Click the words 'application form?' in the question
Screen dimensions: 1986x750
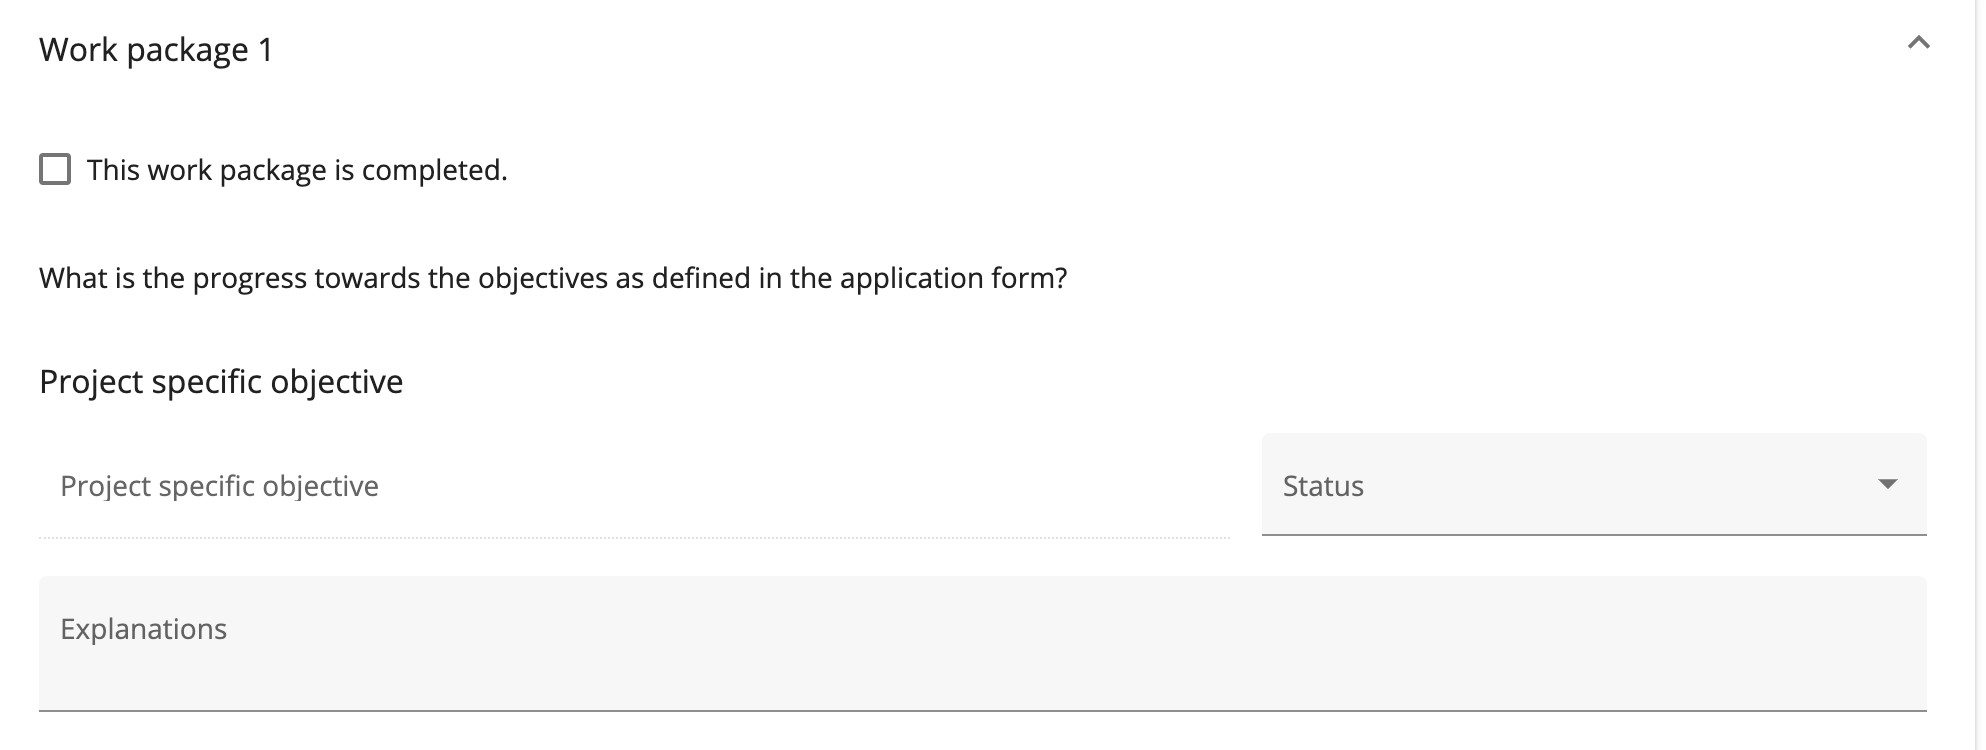pos(953,278)
